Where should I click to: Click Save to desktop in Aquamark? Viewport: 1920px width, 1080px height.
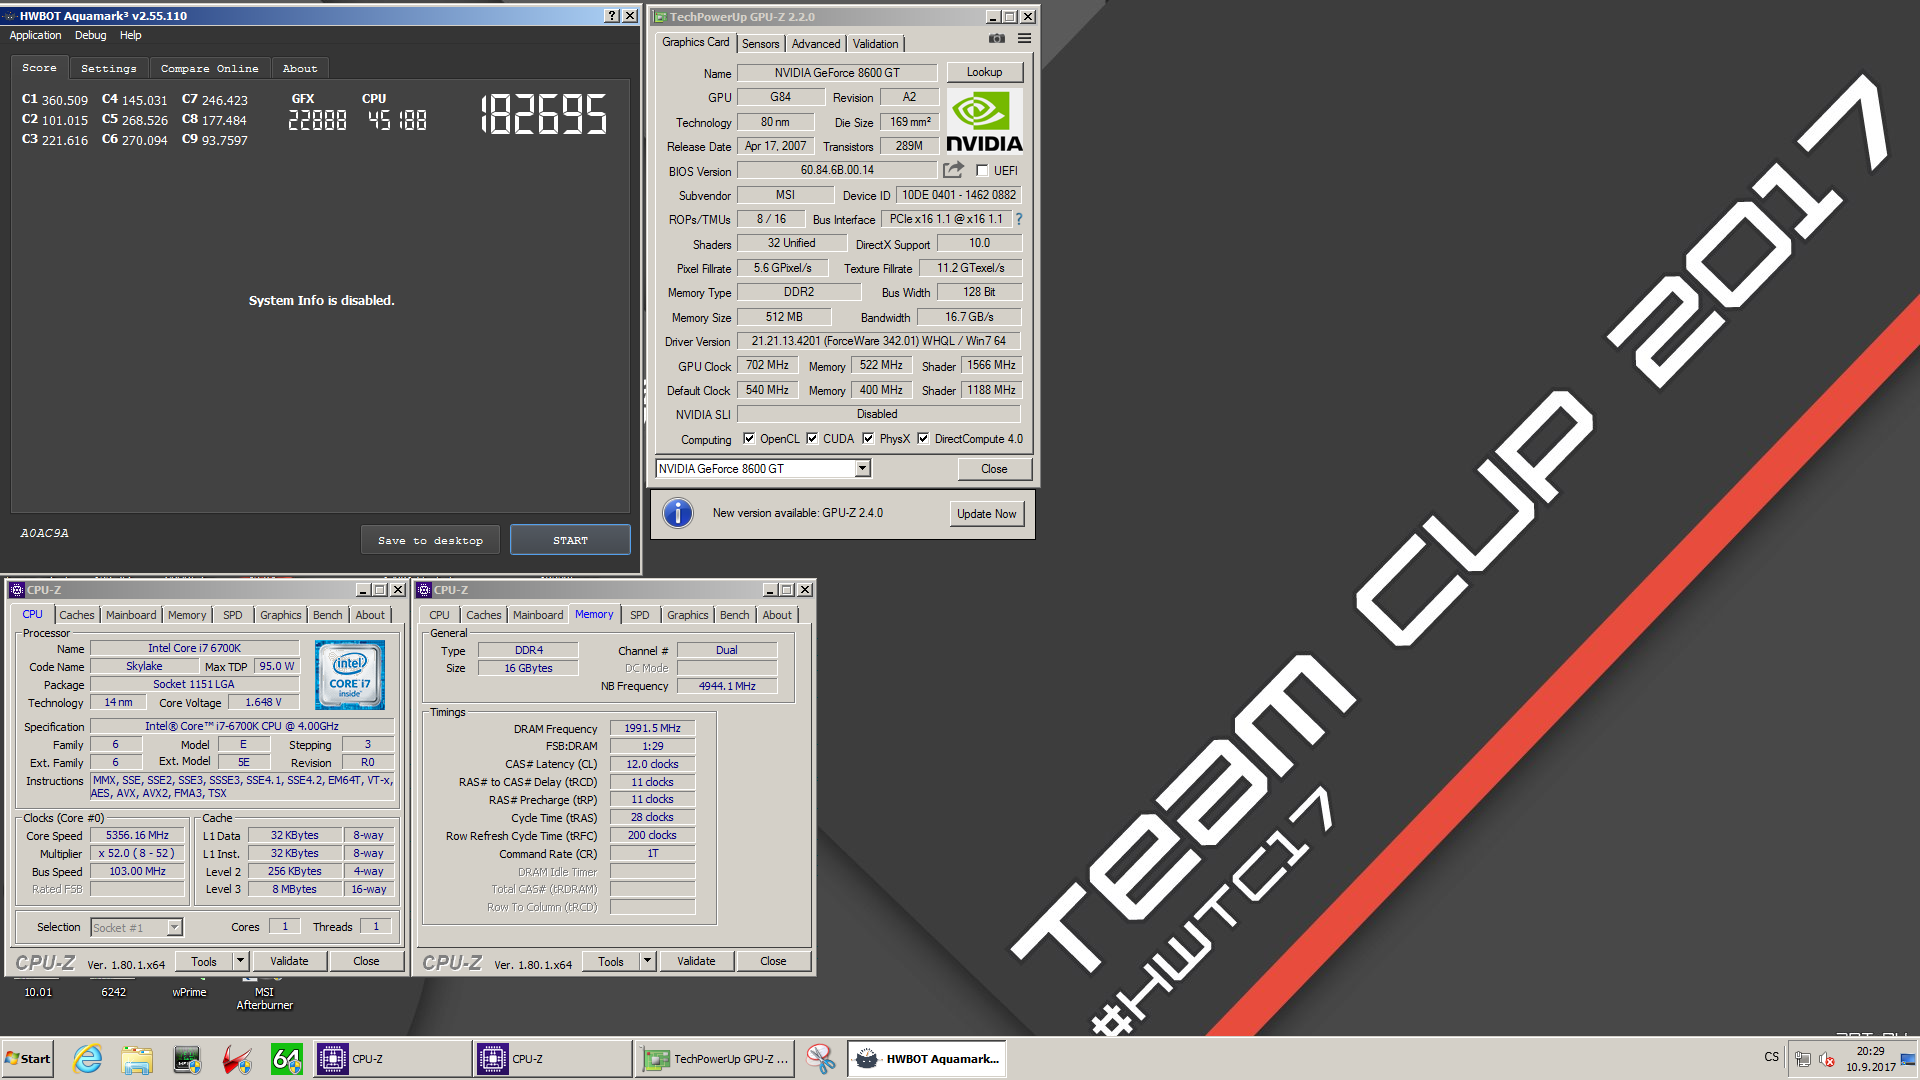tap(430, 540)
